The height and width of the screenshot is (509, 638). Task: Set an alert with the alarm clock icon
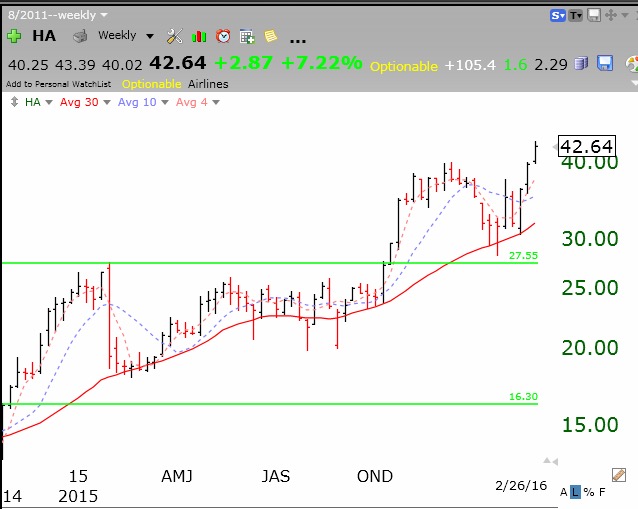223,36
